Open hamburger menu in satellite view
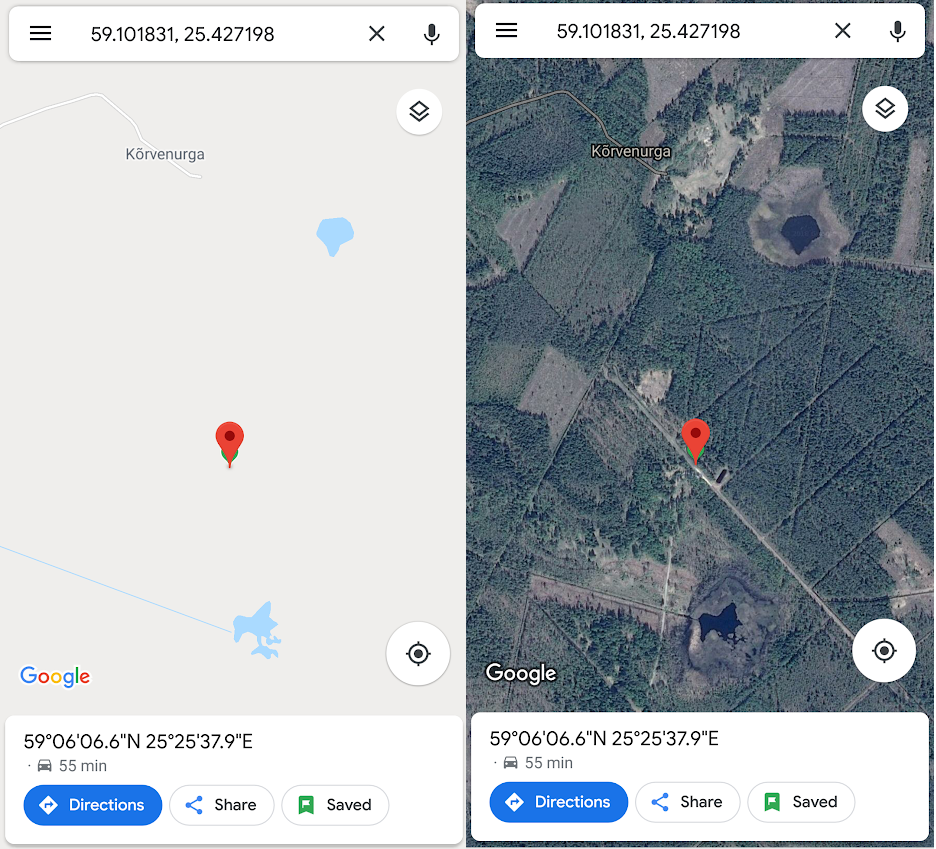 click(506, 30)
